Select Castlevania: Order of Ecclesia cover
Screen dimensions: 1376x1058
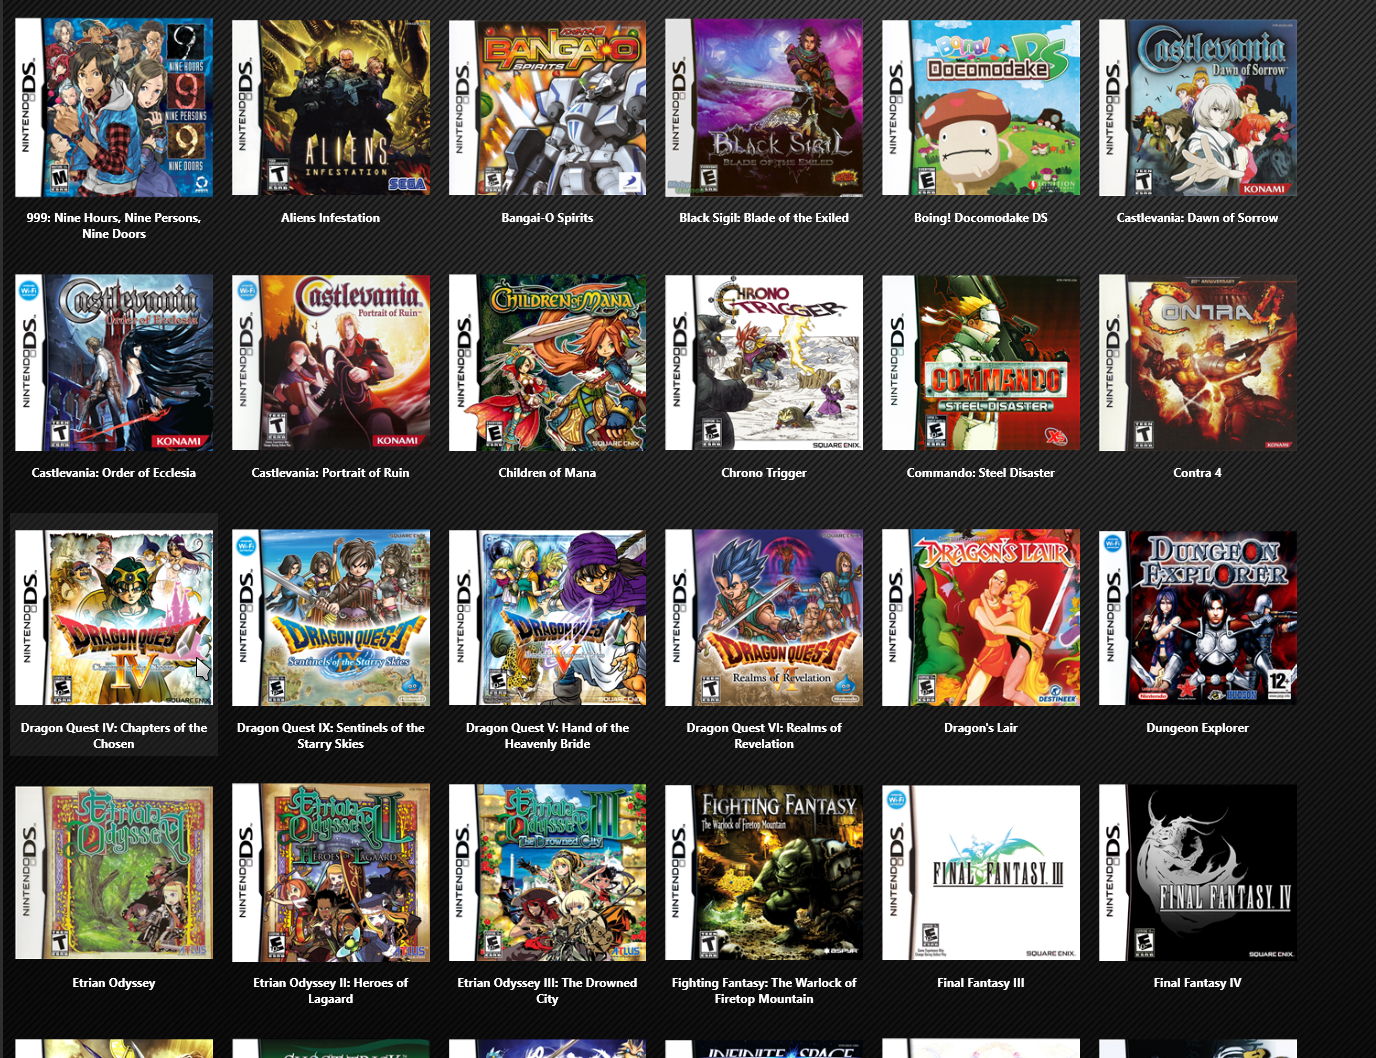click(x=114, y=363)
